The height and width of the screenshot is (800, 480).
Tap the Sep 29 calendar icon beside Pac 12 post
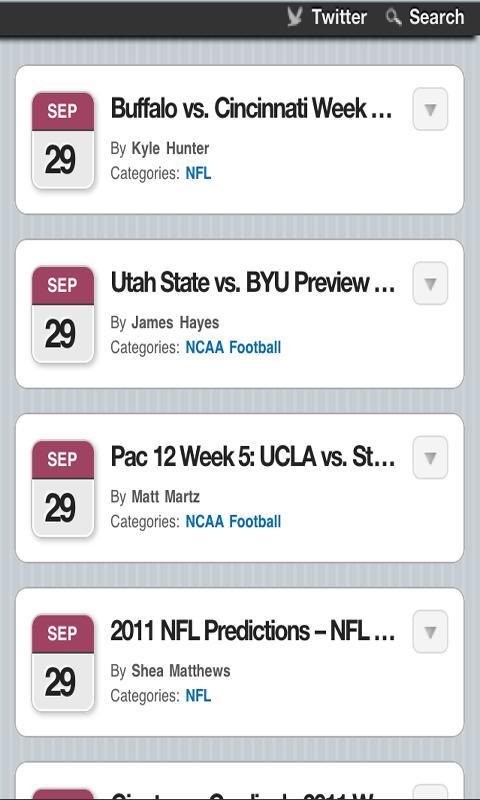(x=63, y=488)
